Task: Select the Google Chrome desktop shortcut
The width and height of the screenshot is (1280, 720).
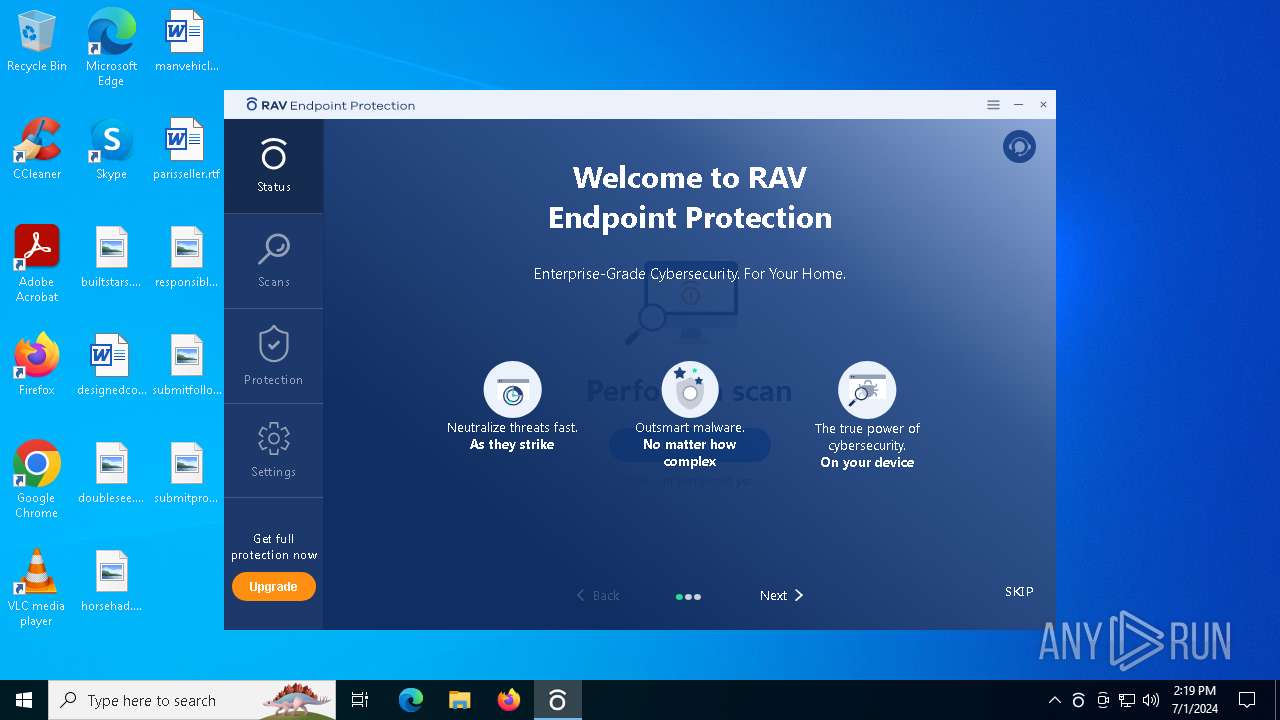Action: click(37, 479)
